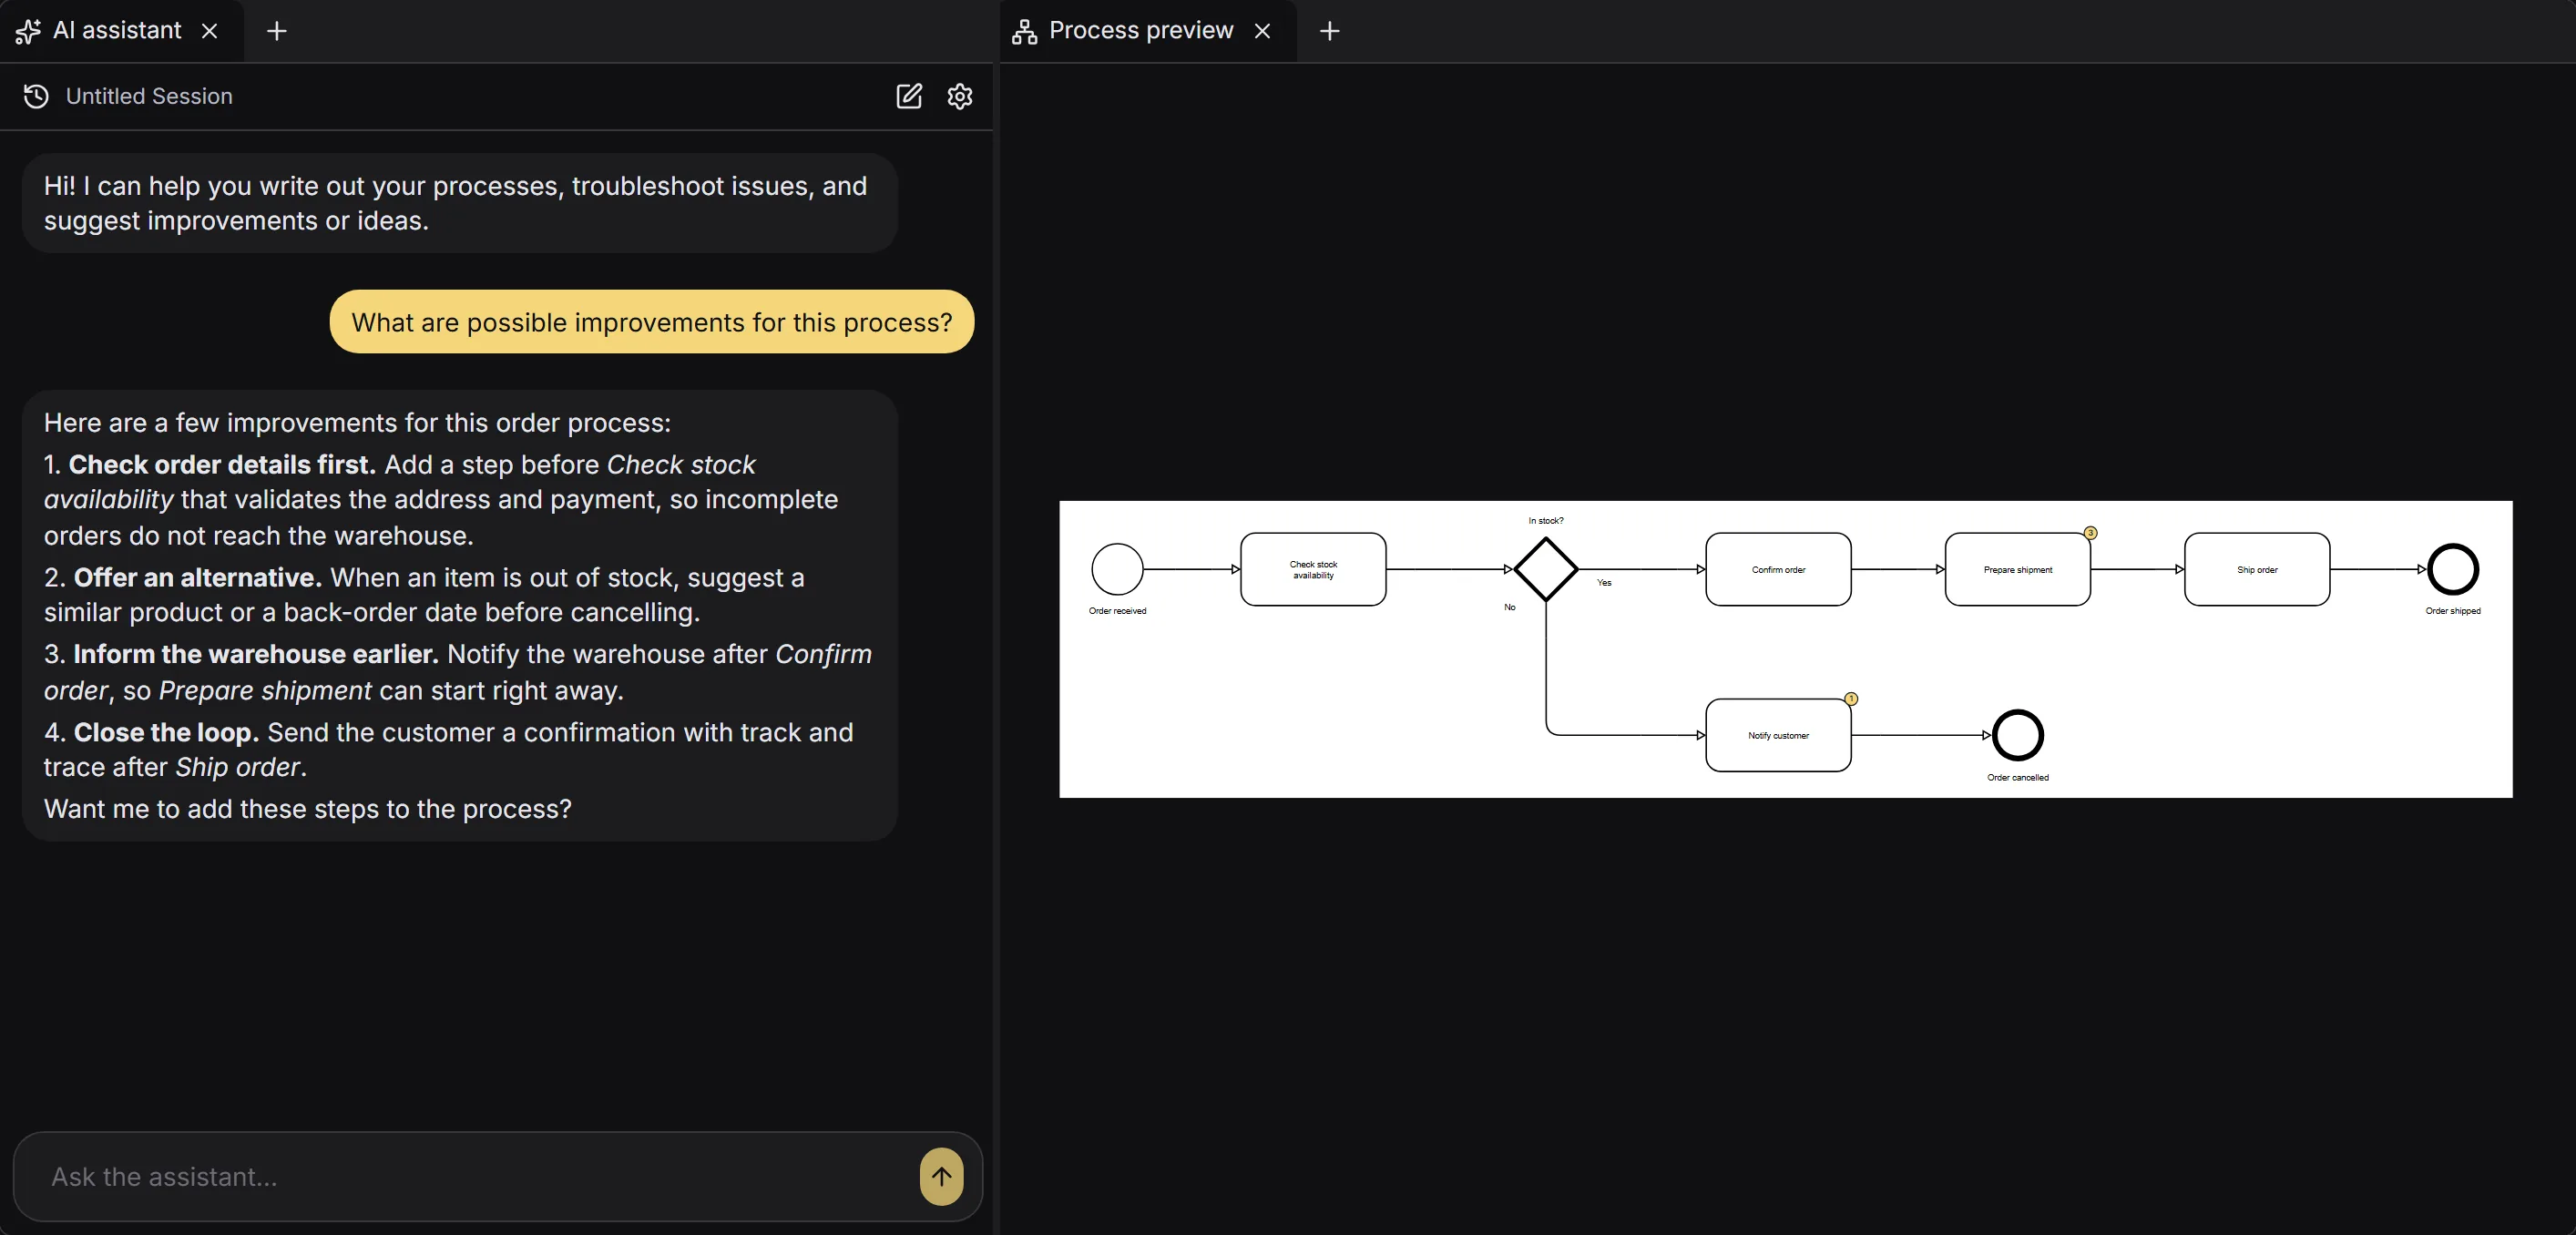2576x1235 pixels.
Task: Click the Yes flow label
Action: pyautogui.click(x=1604, y=583)
